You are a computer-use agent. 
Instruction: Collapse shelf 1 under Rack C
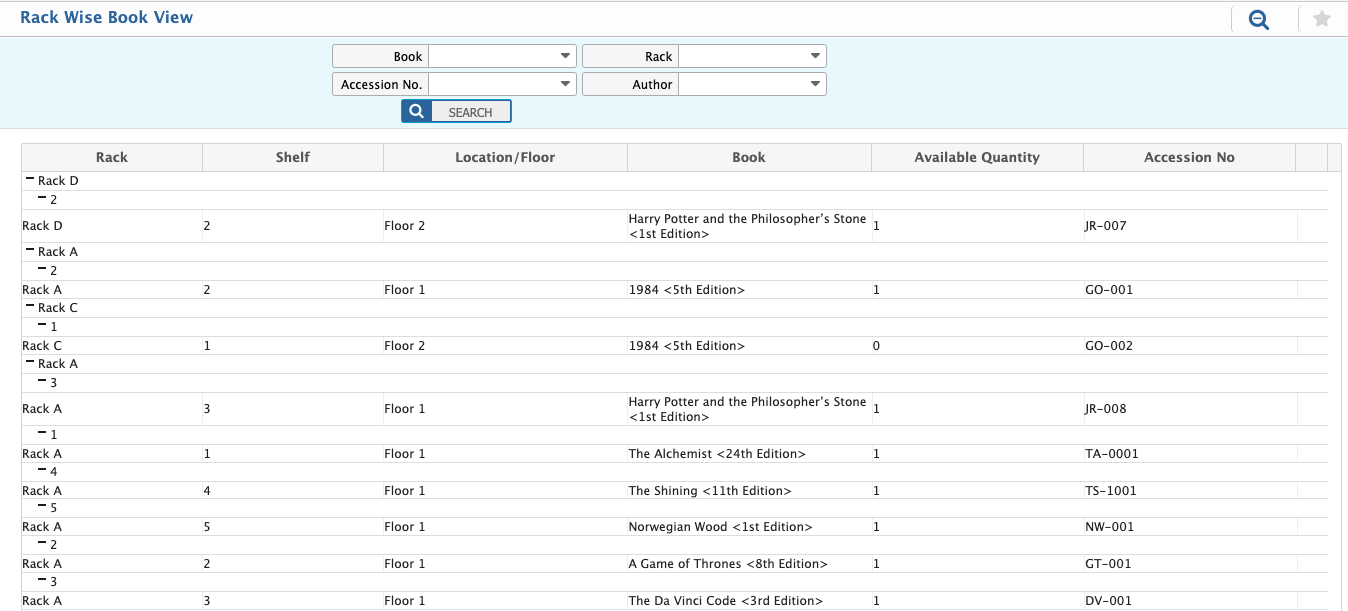42,326
